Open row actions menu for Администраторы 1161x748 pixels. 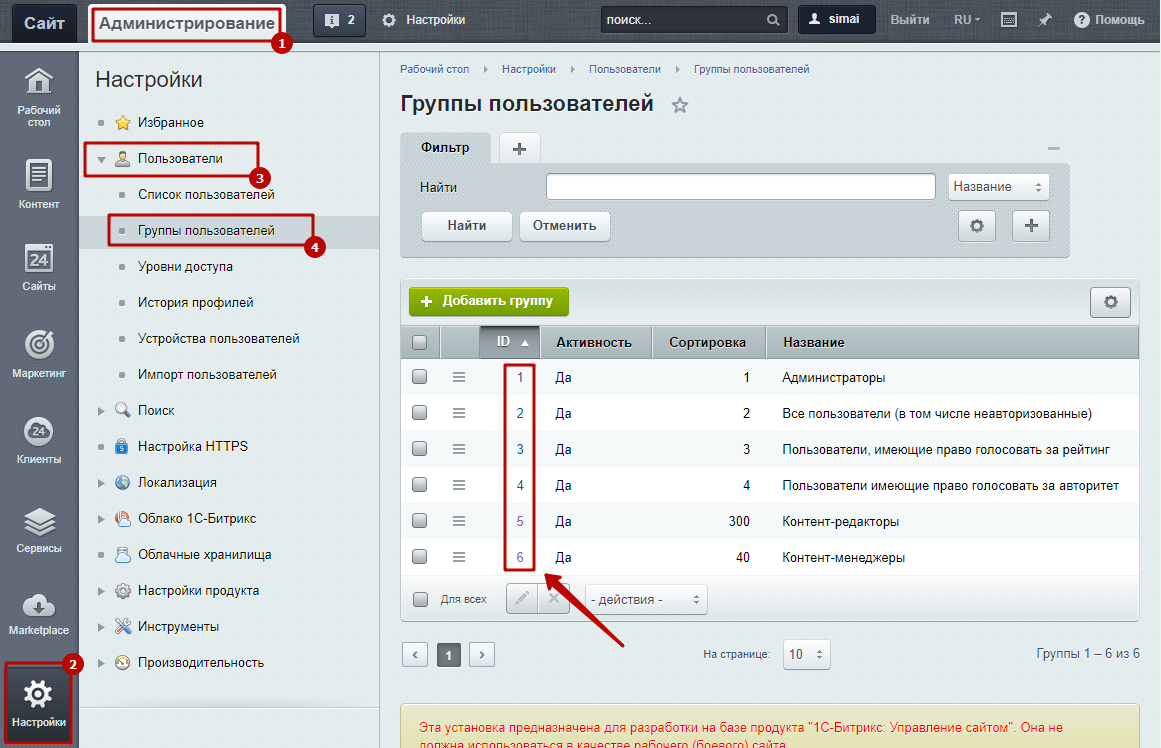(x=459, y=377)
